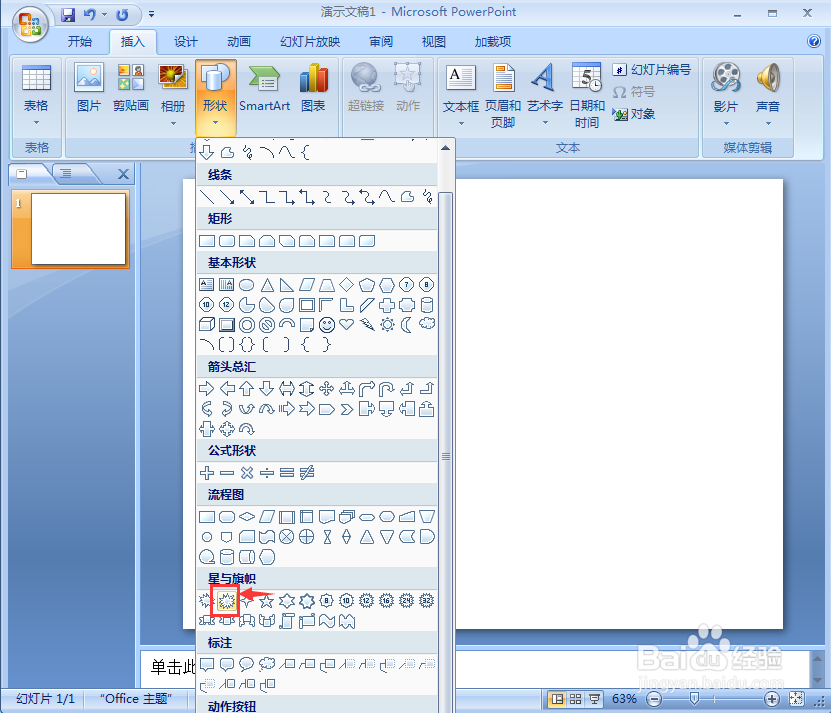This screenshot has width=831, height=713.
Task: Select the heart shape
Action: tap(347, 324)
